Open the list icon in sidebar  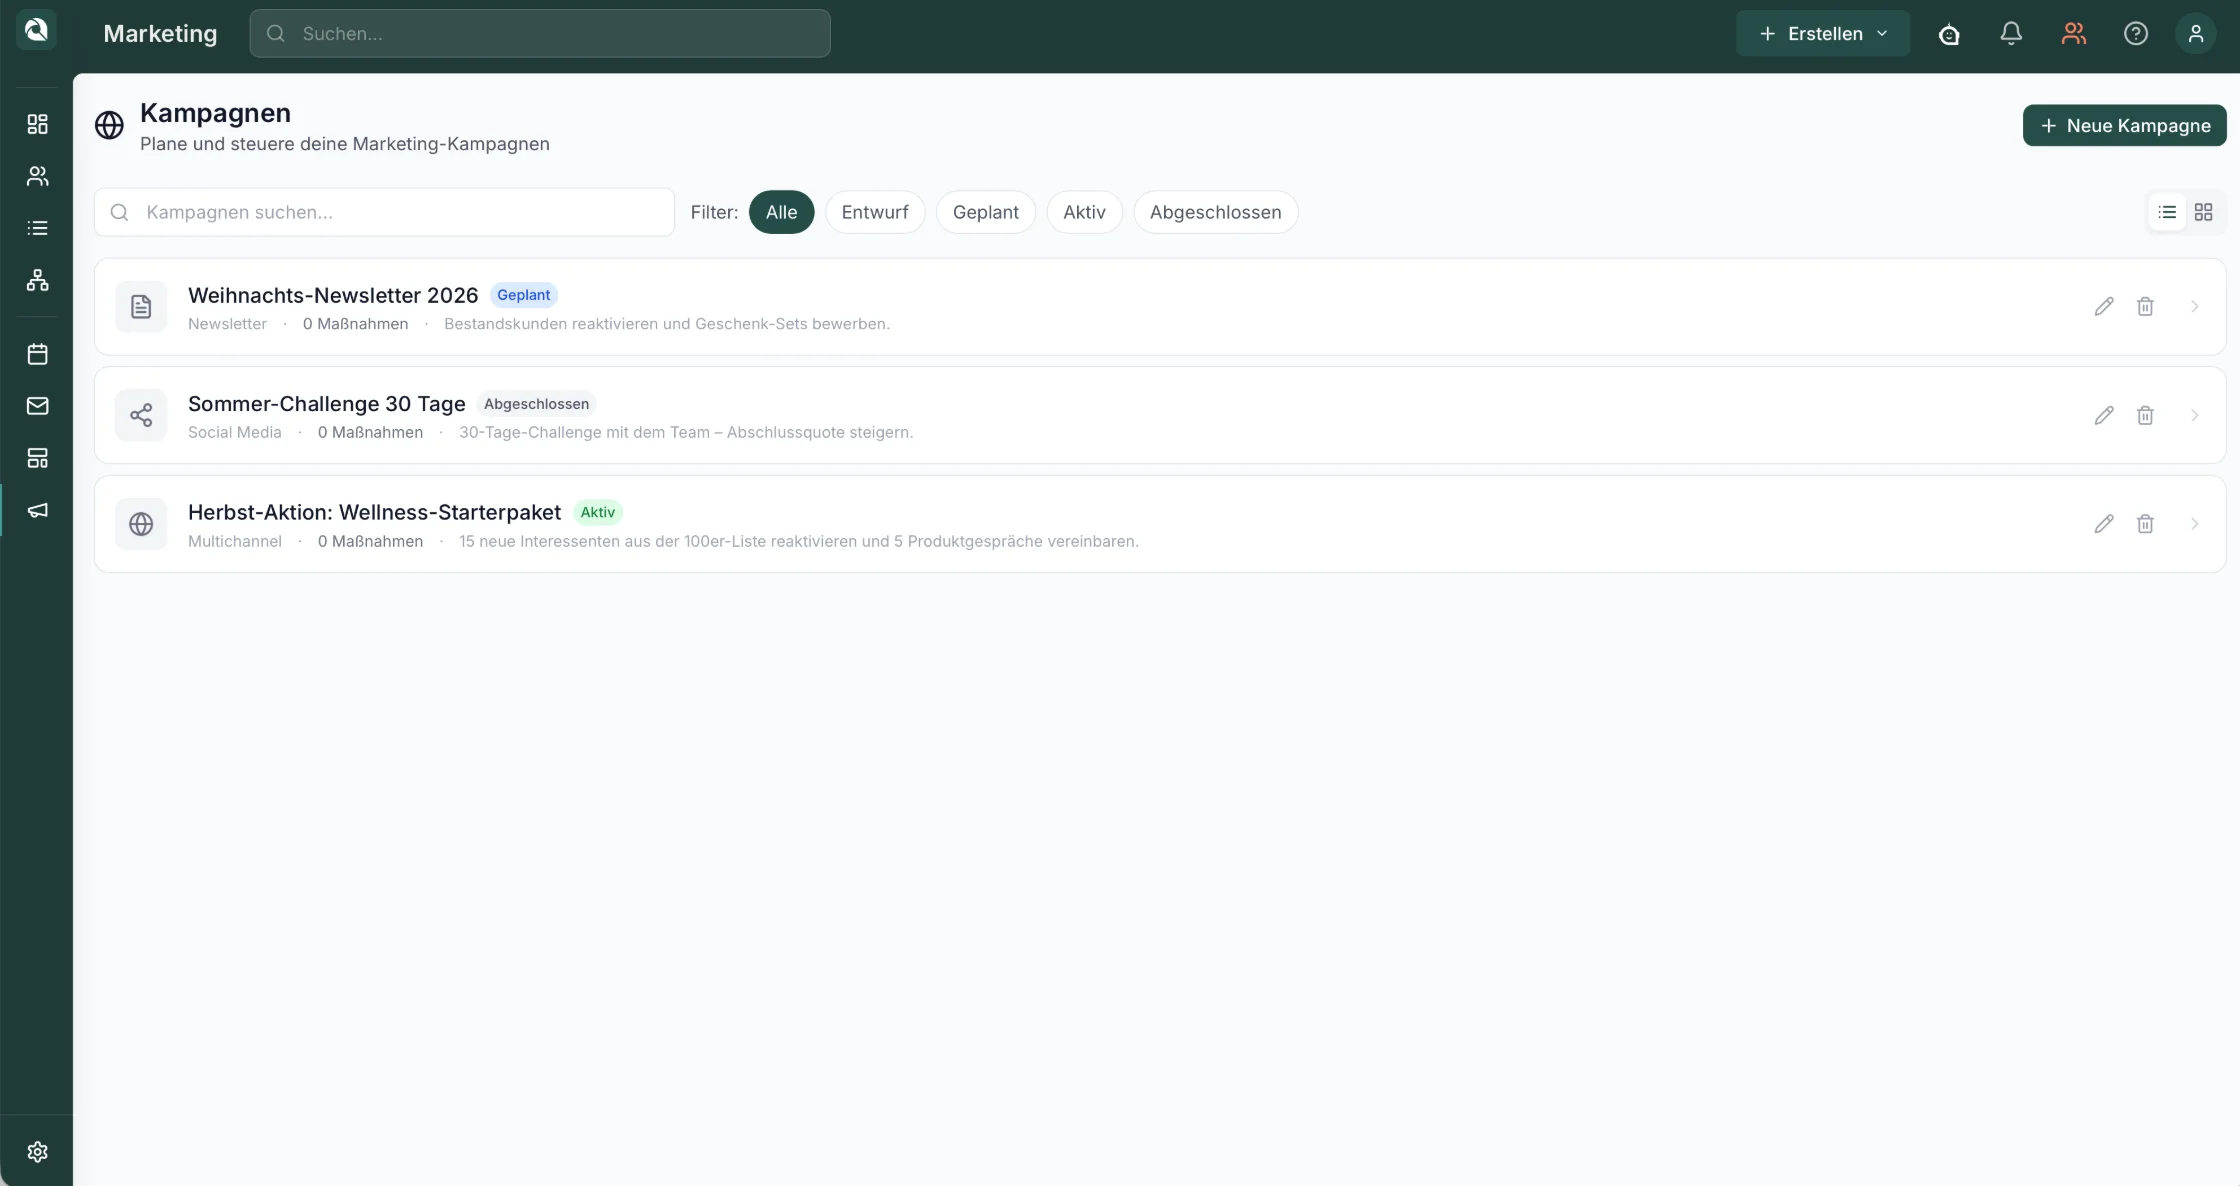click(37, 228)
